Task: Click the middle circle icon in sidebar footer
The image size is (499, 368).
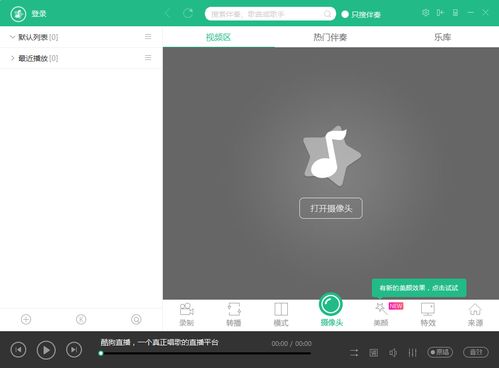Action: (81, 319)
